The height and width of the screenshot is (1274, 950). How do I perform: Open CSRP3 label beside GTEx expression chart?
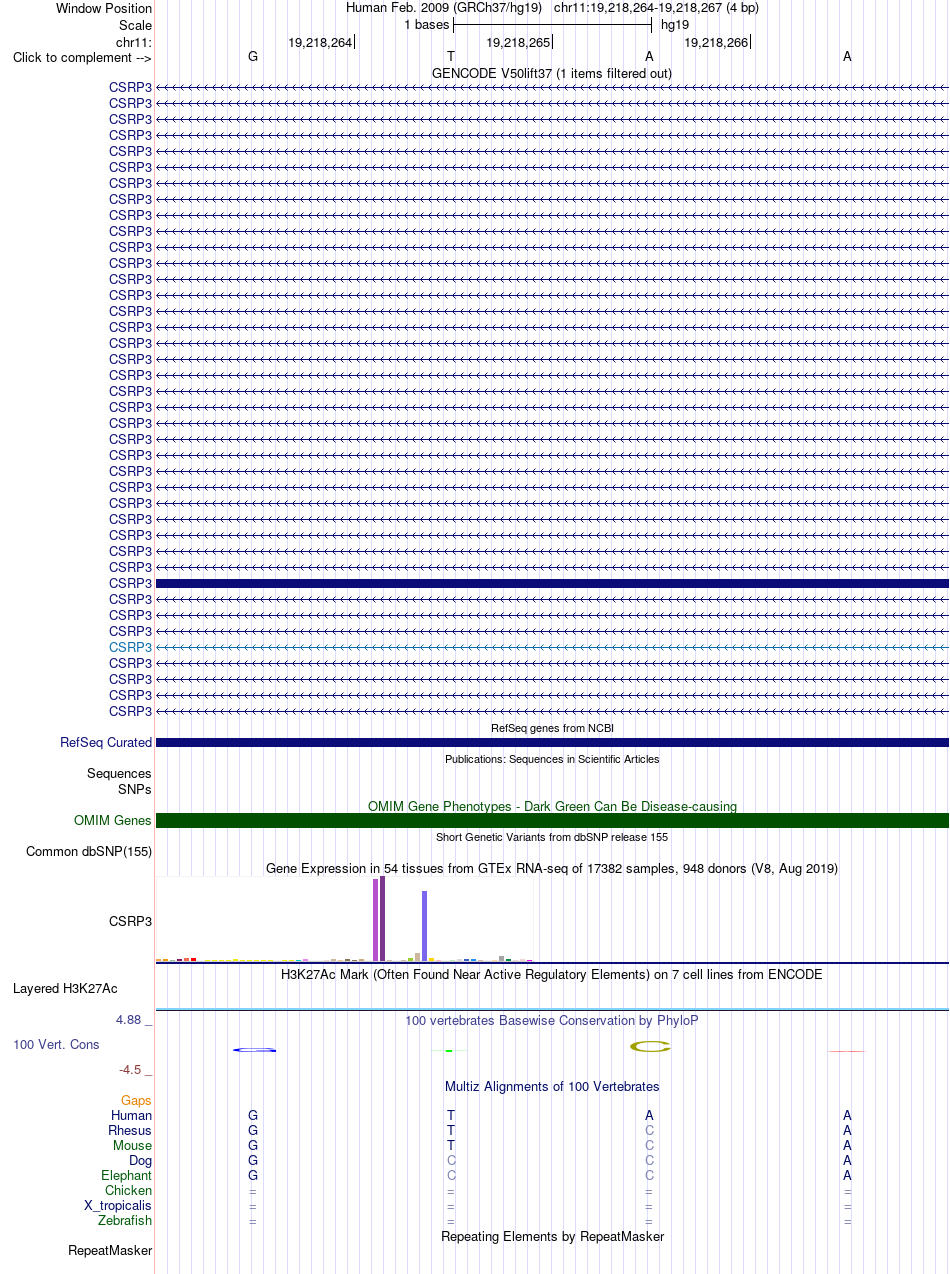130,921
